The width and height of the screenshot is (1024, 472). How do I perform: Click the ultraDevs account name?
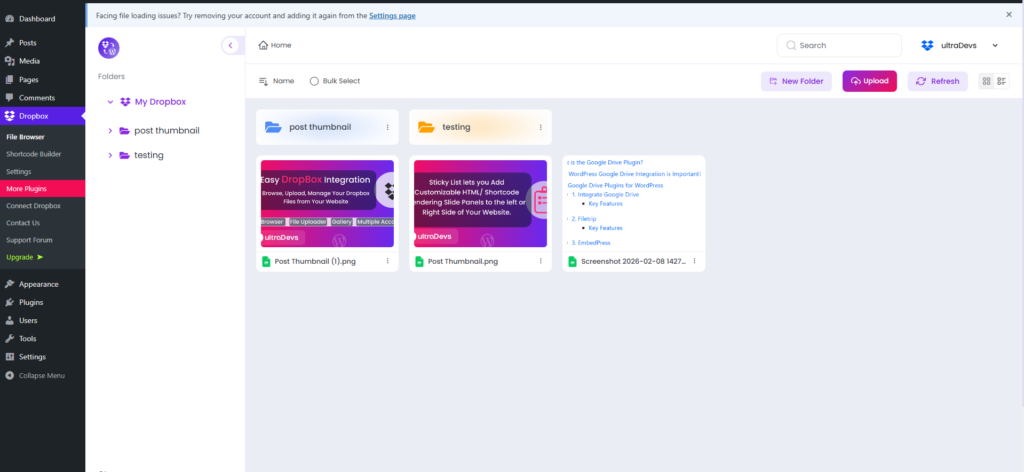[x=958, y=46]
